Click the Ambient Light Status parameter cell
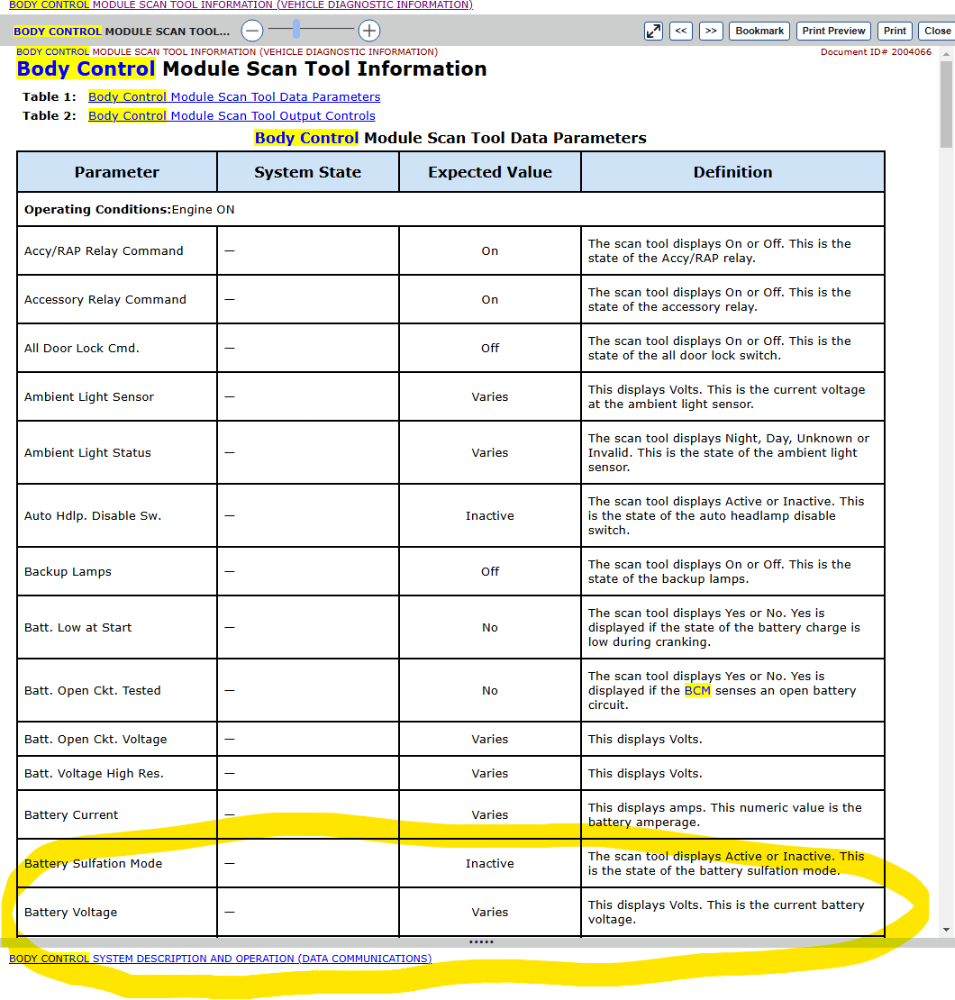This screenshot has height=1000, width=955. pyautogui.click(x=117, y=453)
